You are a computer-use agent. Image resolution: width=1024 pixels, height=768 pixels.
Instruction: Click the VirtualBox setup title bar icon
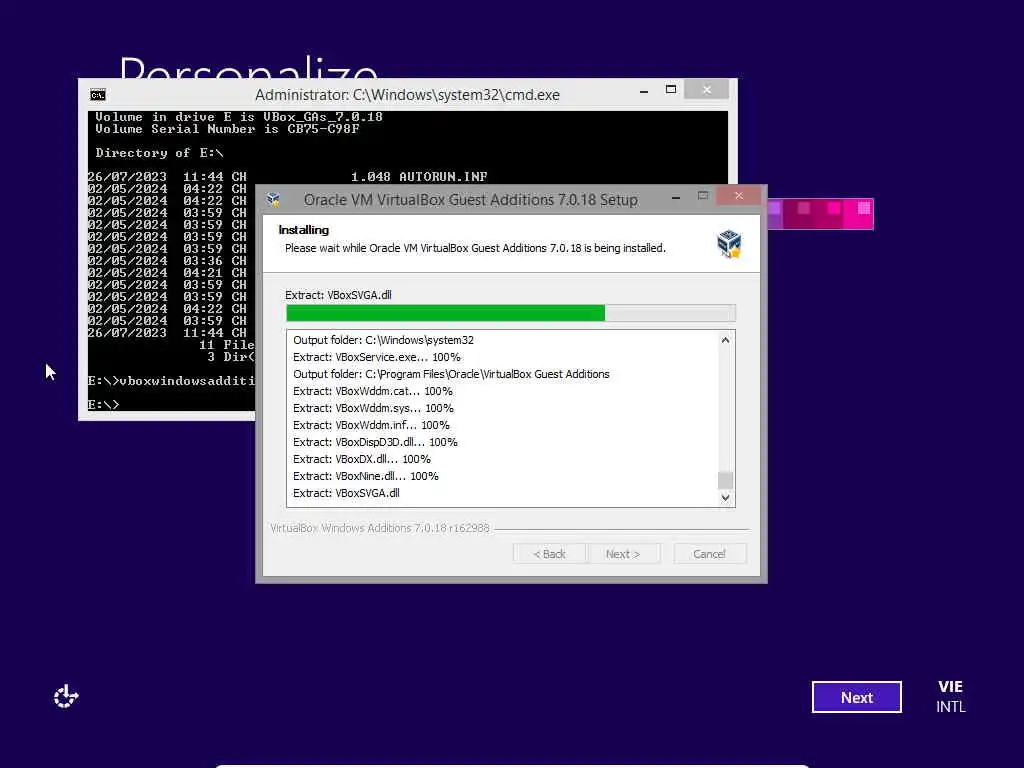(274, 200)
